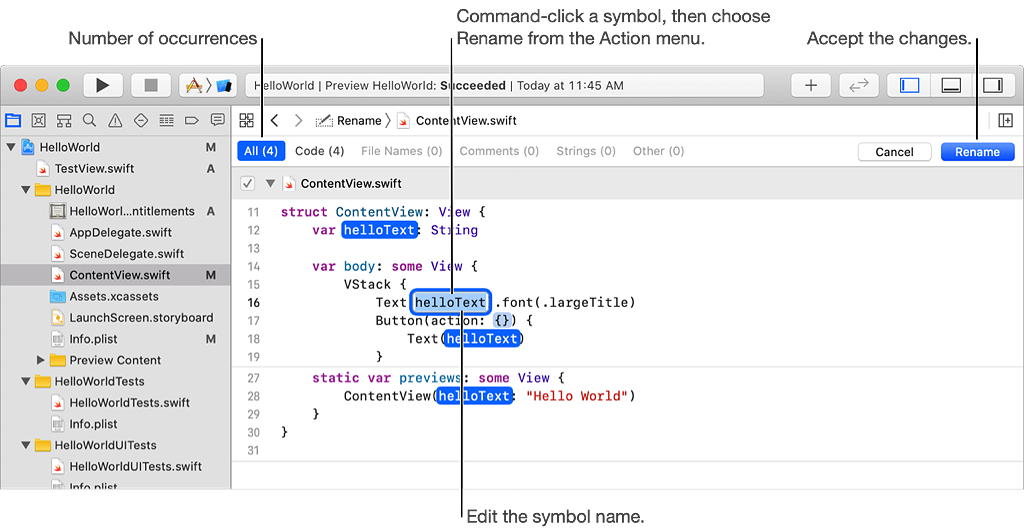1024x532 pixels.
Task: Confirm with the blue Rename button
Action: click(x=977, y=151)
